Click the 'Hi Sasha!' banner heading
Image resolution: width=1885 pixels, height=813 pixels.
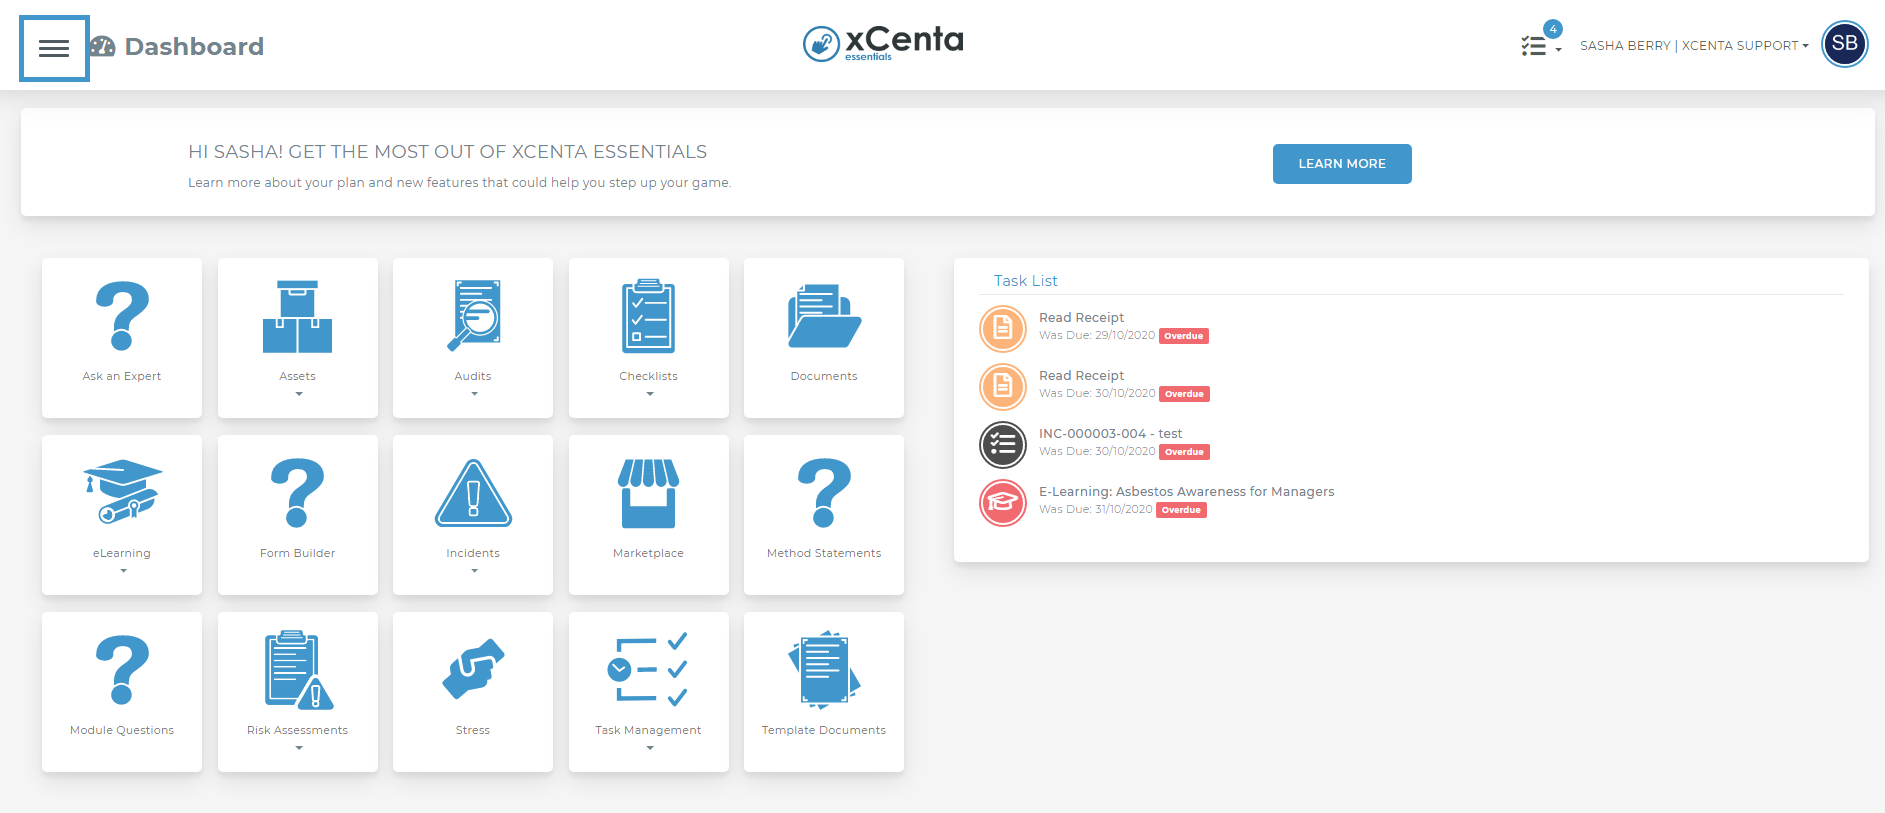pos(447,152)
